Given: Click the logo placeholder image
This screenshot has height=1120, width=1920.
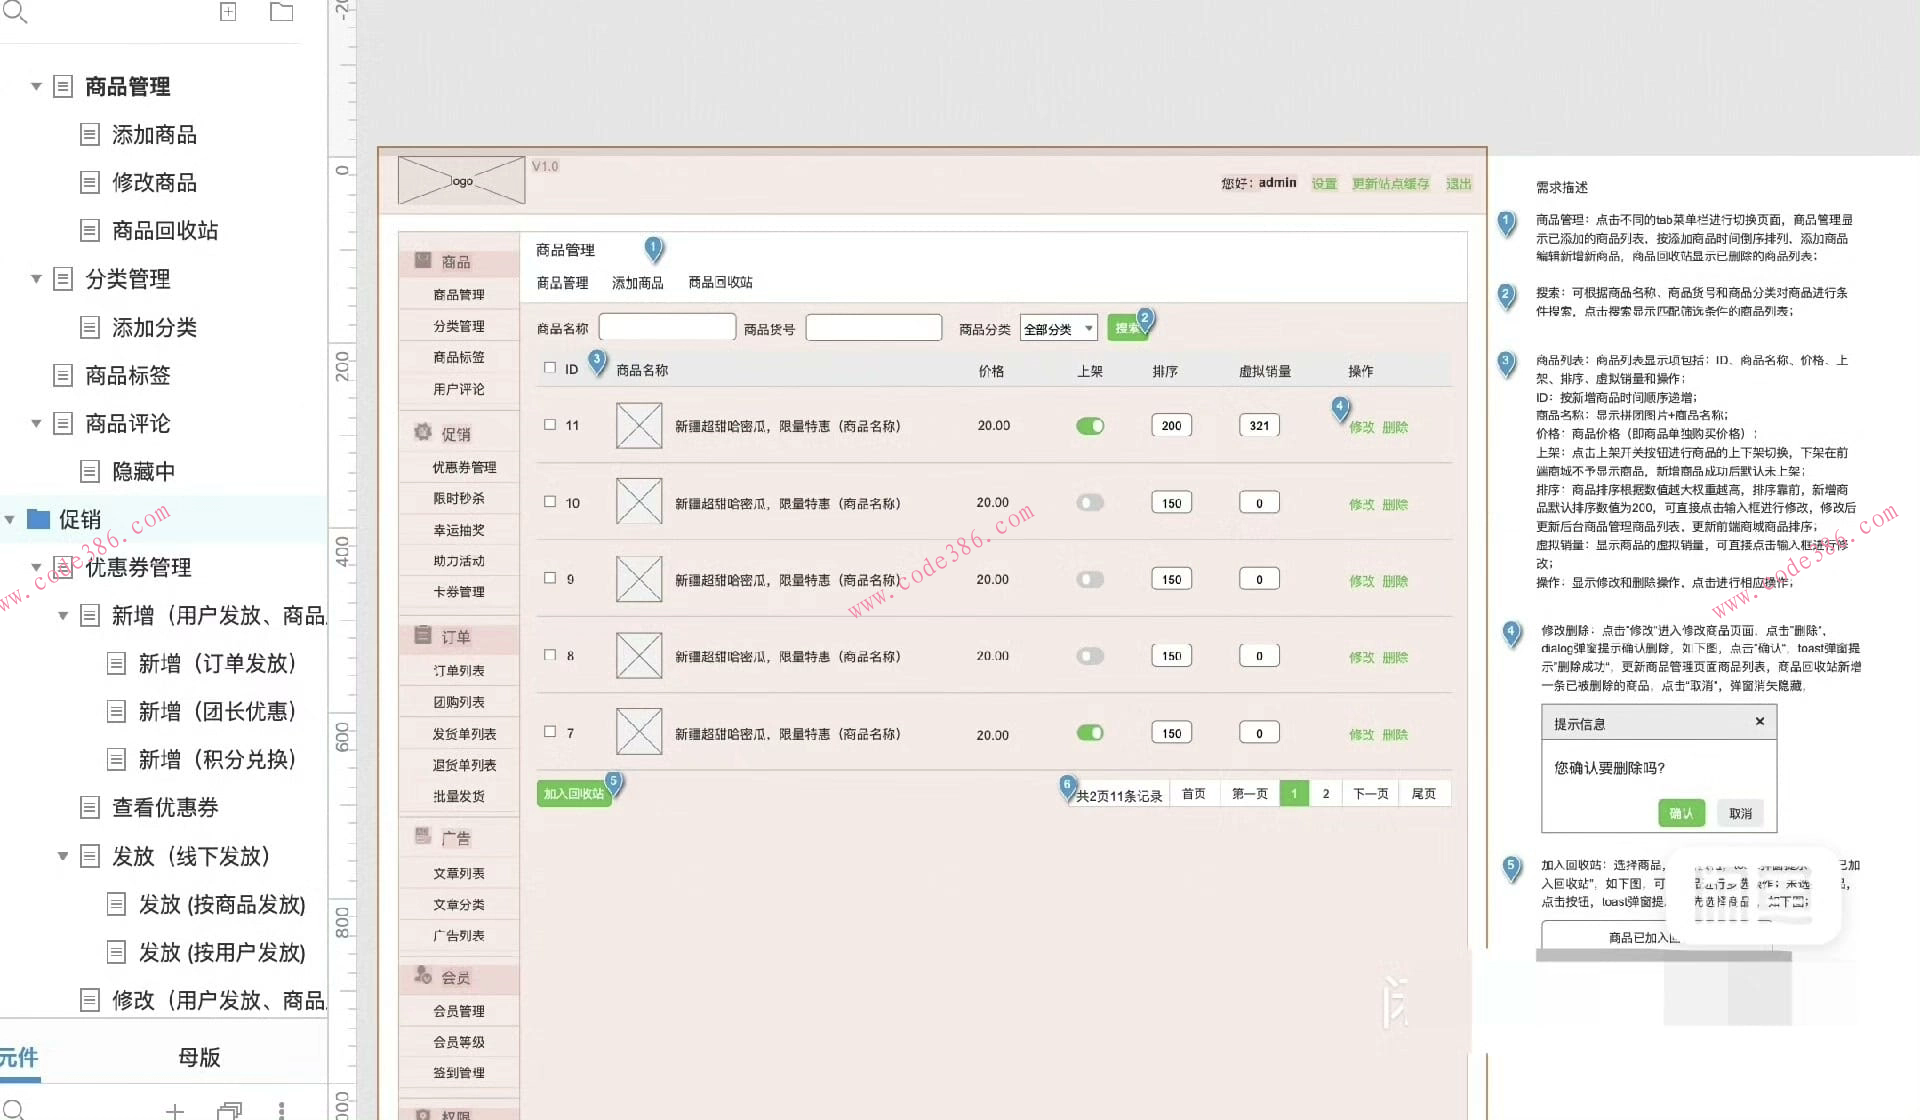Looking at the screenshot, I should pyautogui.click(x=461, y=181).
